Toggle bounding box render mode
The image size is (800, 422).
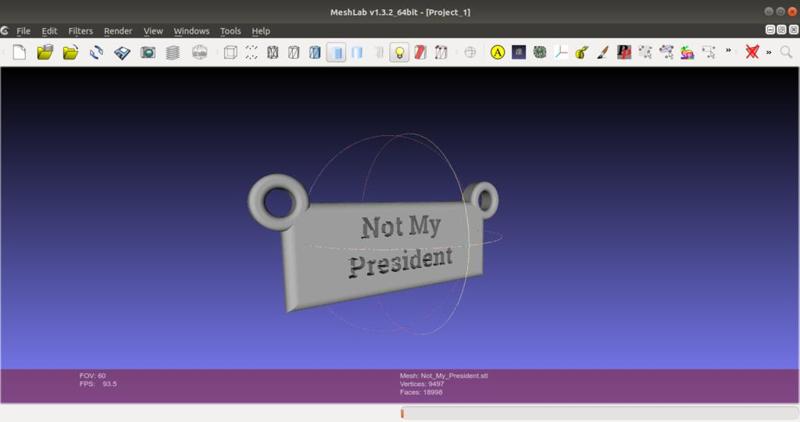coord(230,52)
